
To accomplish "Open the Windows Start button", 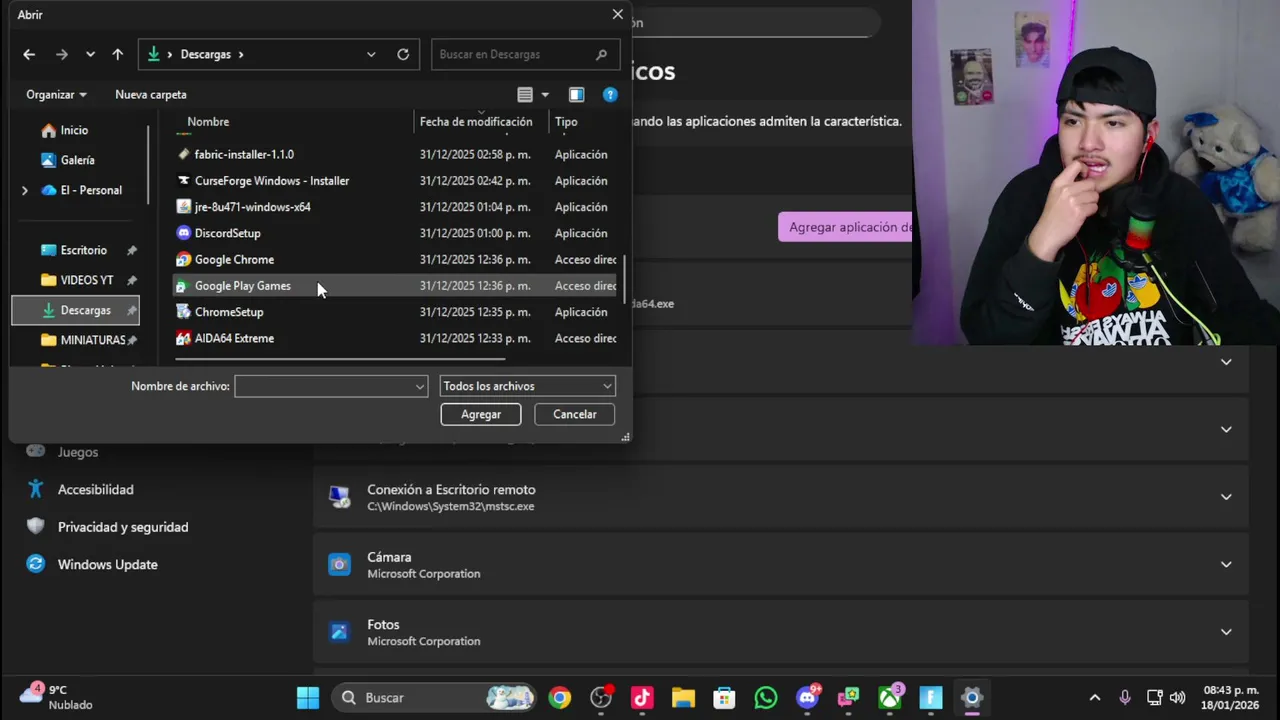I will coord(308,697).
